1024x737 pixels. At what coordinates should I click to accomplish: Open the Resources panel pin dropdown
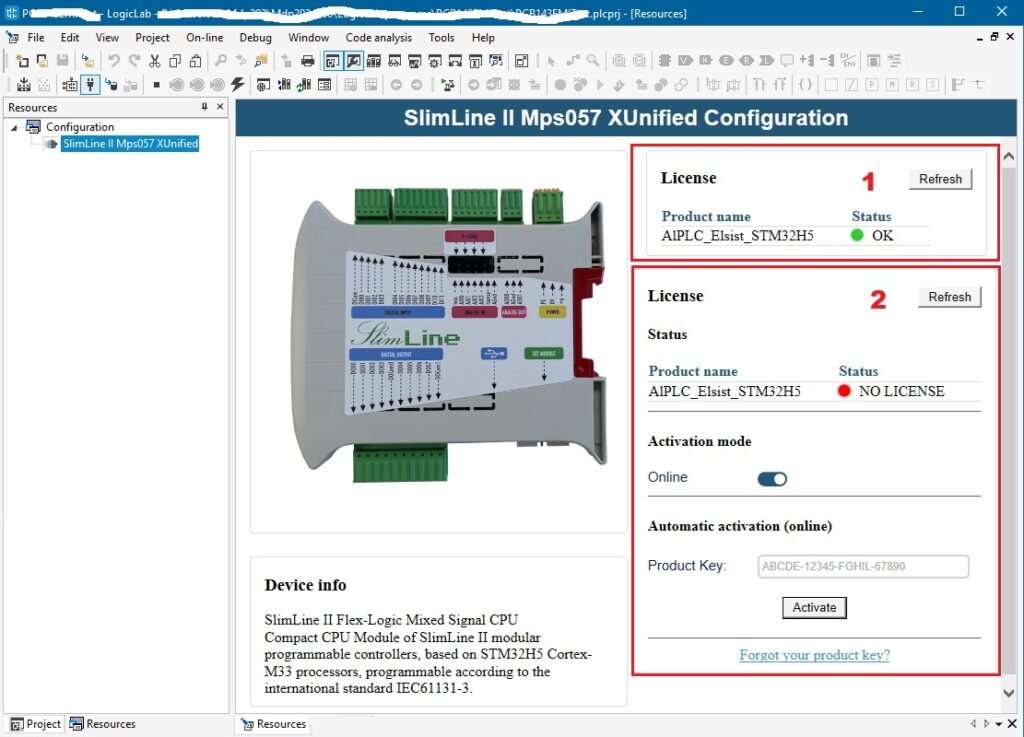coord(204,106)
